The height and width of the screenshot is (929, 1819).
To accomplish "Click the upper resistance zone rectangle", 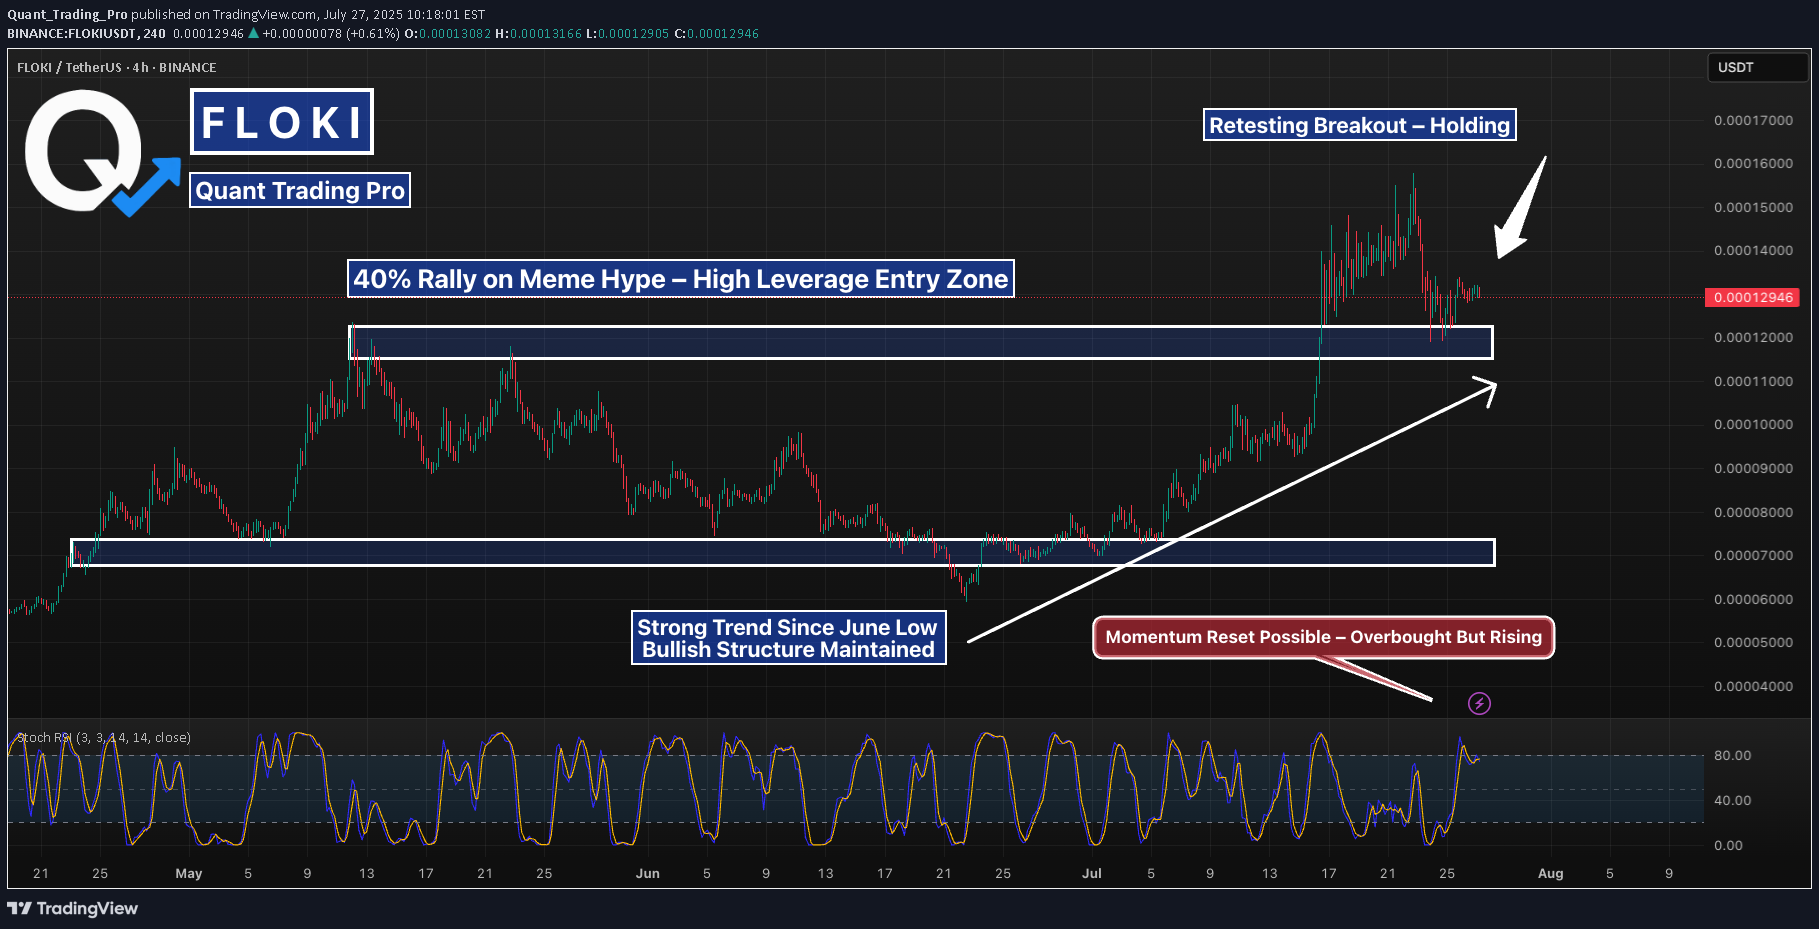I will tap(920, 342).
